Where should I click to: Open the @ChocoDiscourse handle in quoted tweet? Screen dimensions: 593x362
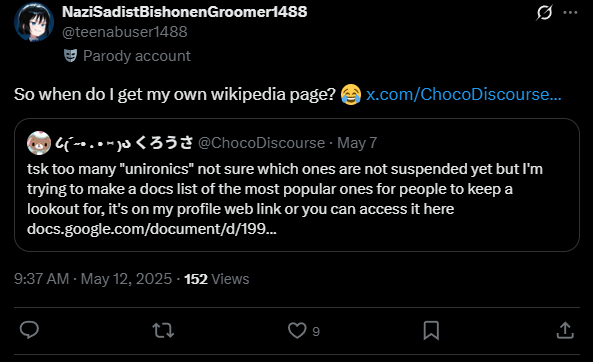pyautogui.click(x=261, y=143)
